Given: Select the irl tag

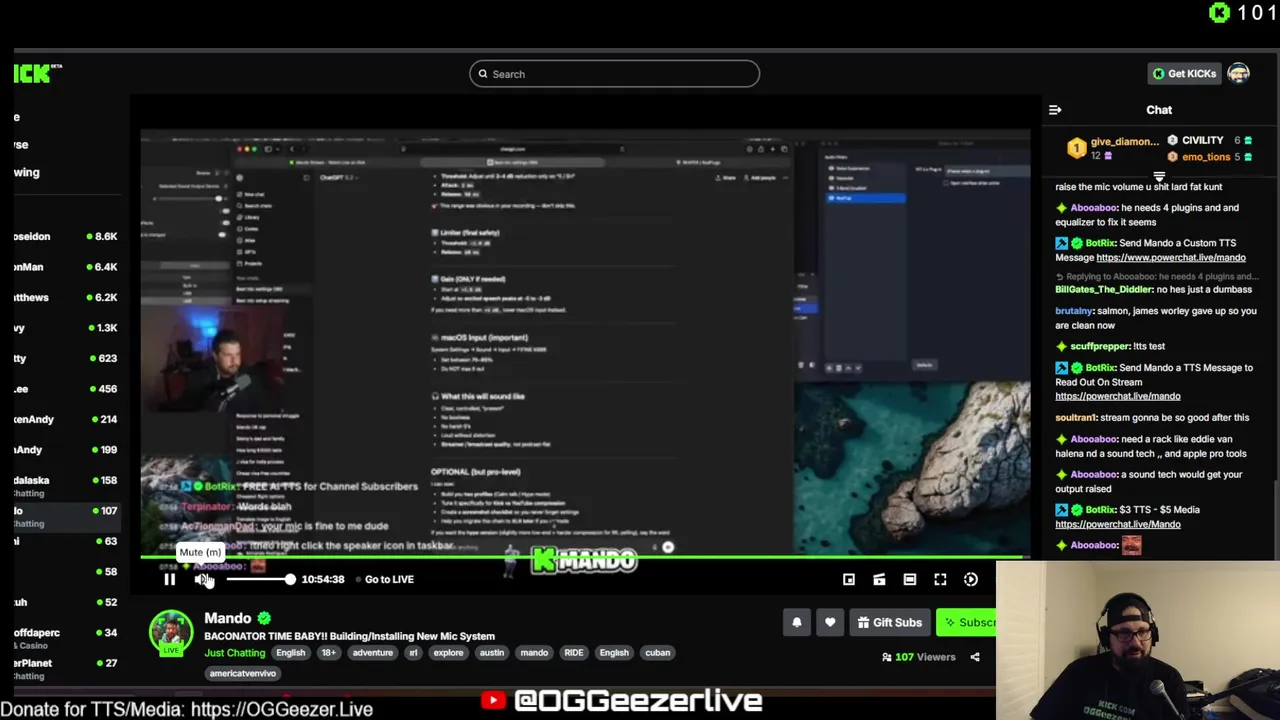Looking at the screenshot, I should pyautogui.click(x=412, y=653).
